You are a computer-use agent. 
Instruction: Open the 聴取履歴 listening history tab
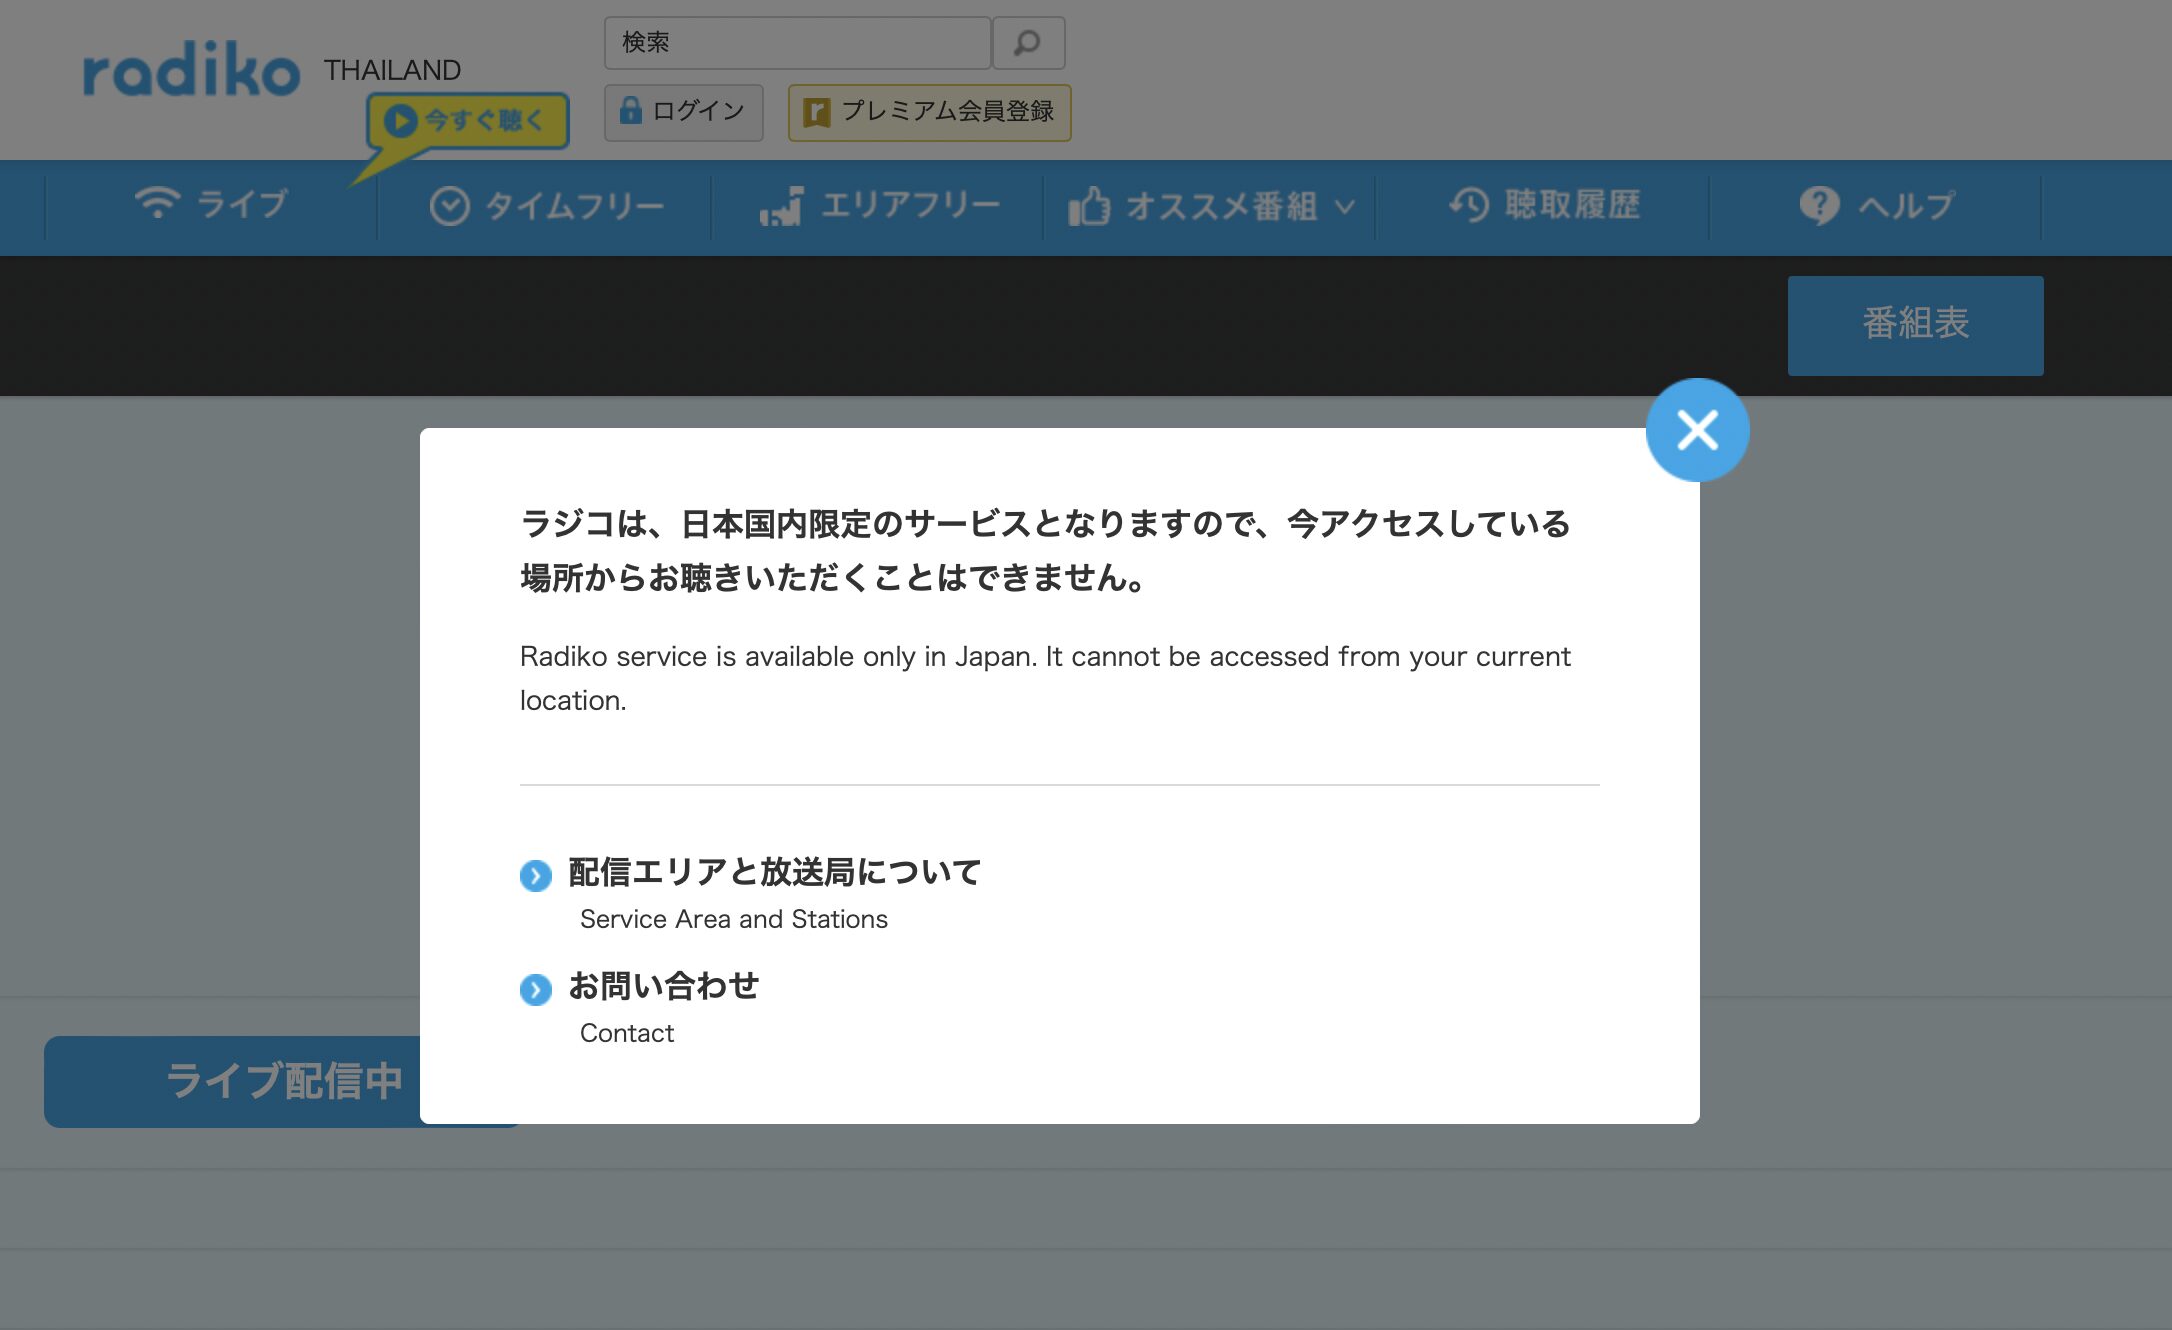point(1543,206)
